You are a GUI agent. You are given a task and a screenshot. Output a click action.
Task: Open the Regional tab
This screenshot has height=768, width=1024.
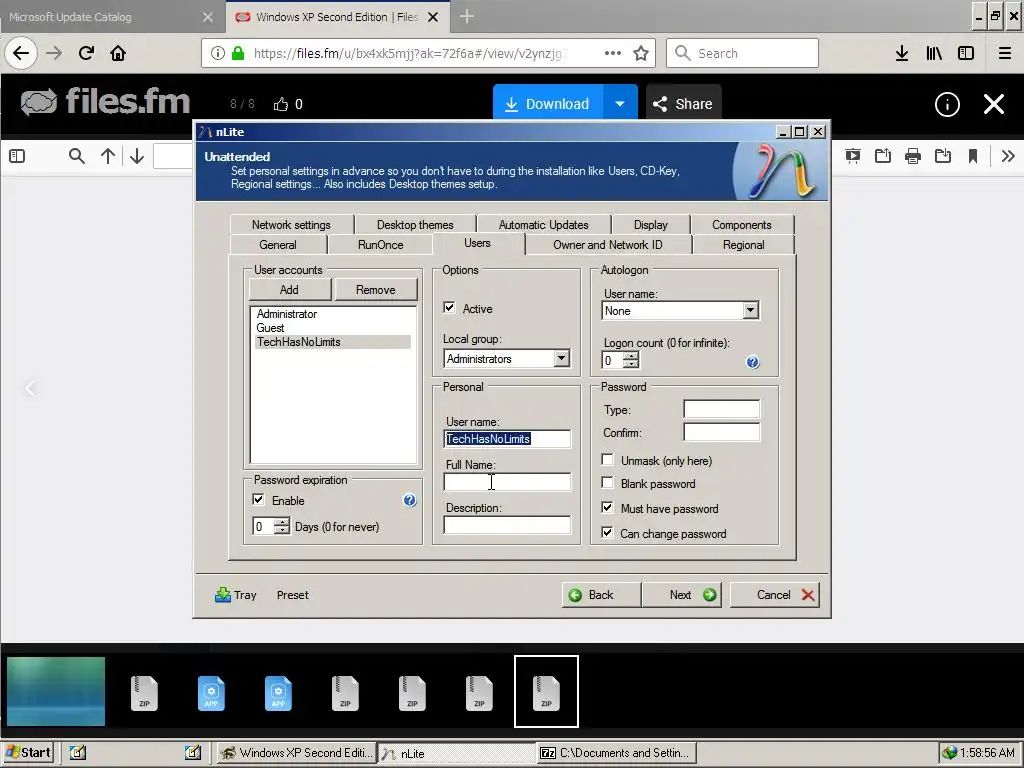tap(743, 245)
